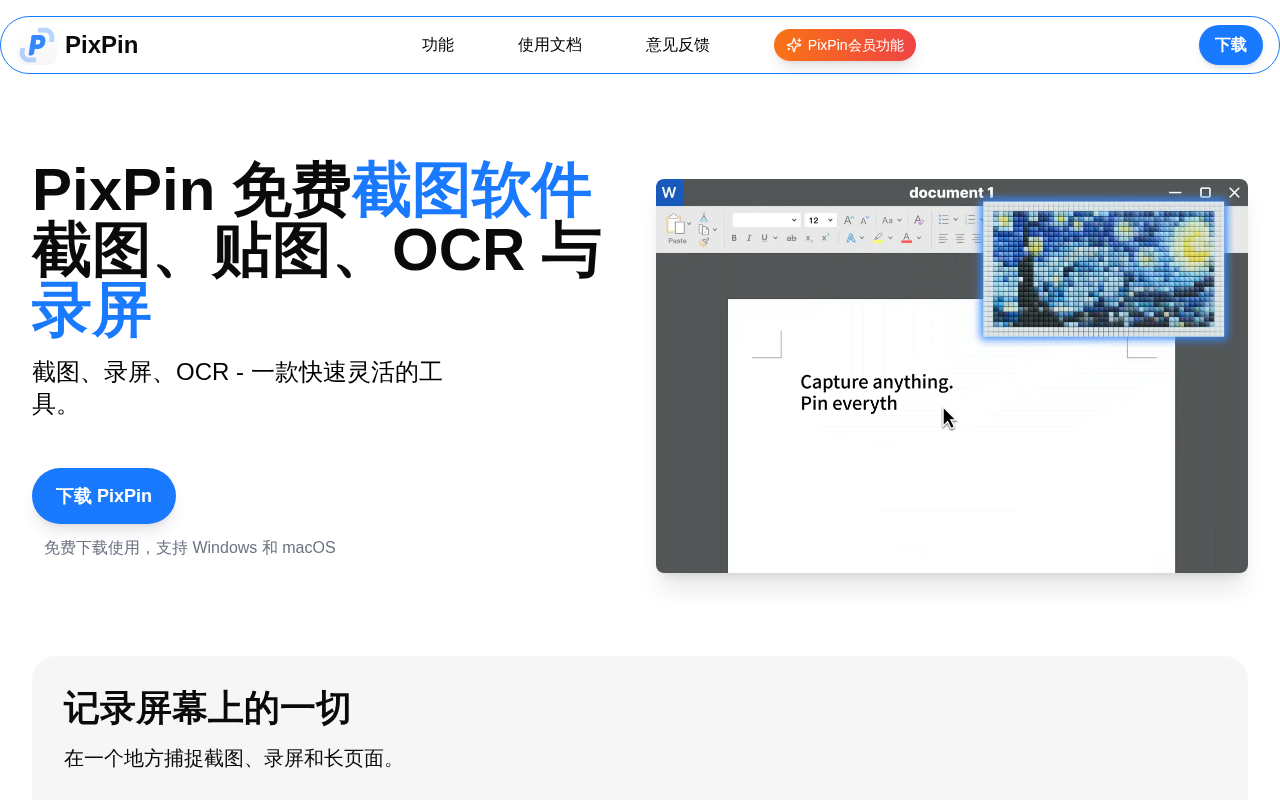1280x800 pixels.
Task: Click the Bullets list icon in the demo toolbar
Action: [x=944, y=220]
